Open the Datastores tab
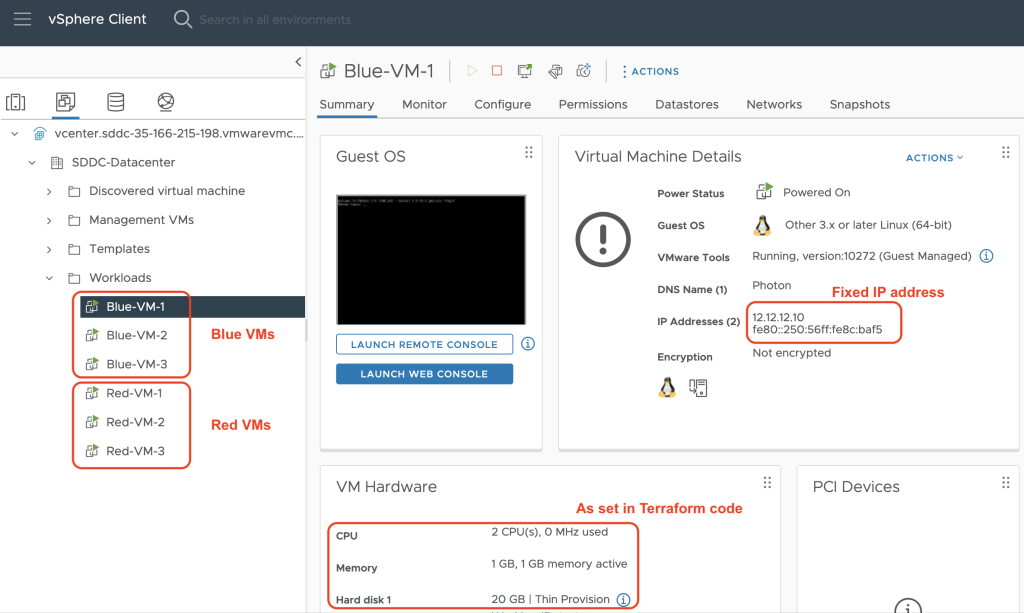 tap(687, 104)
